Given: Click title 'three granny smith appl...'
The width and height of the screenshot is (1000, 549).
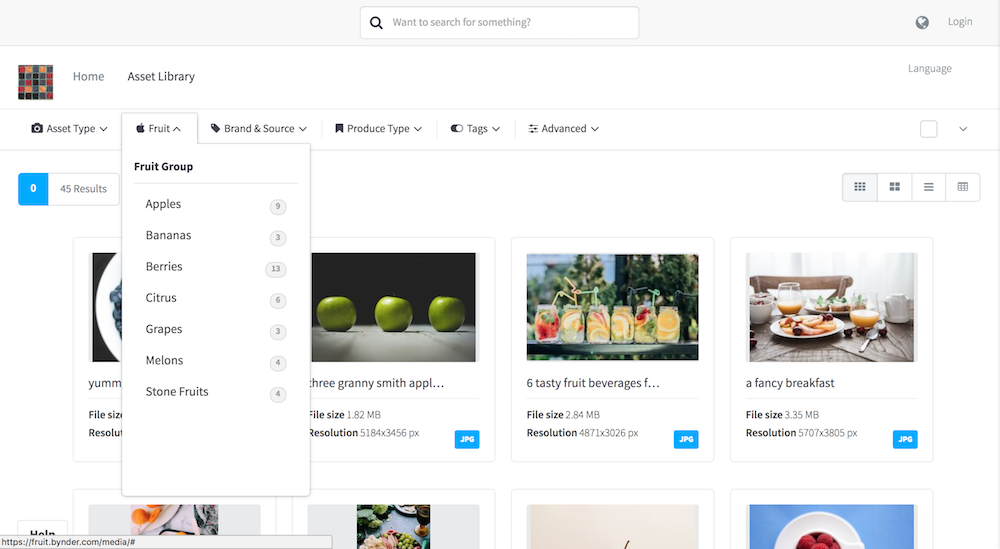Looking at the screenshot, I should [376, 383].
